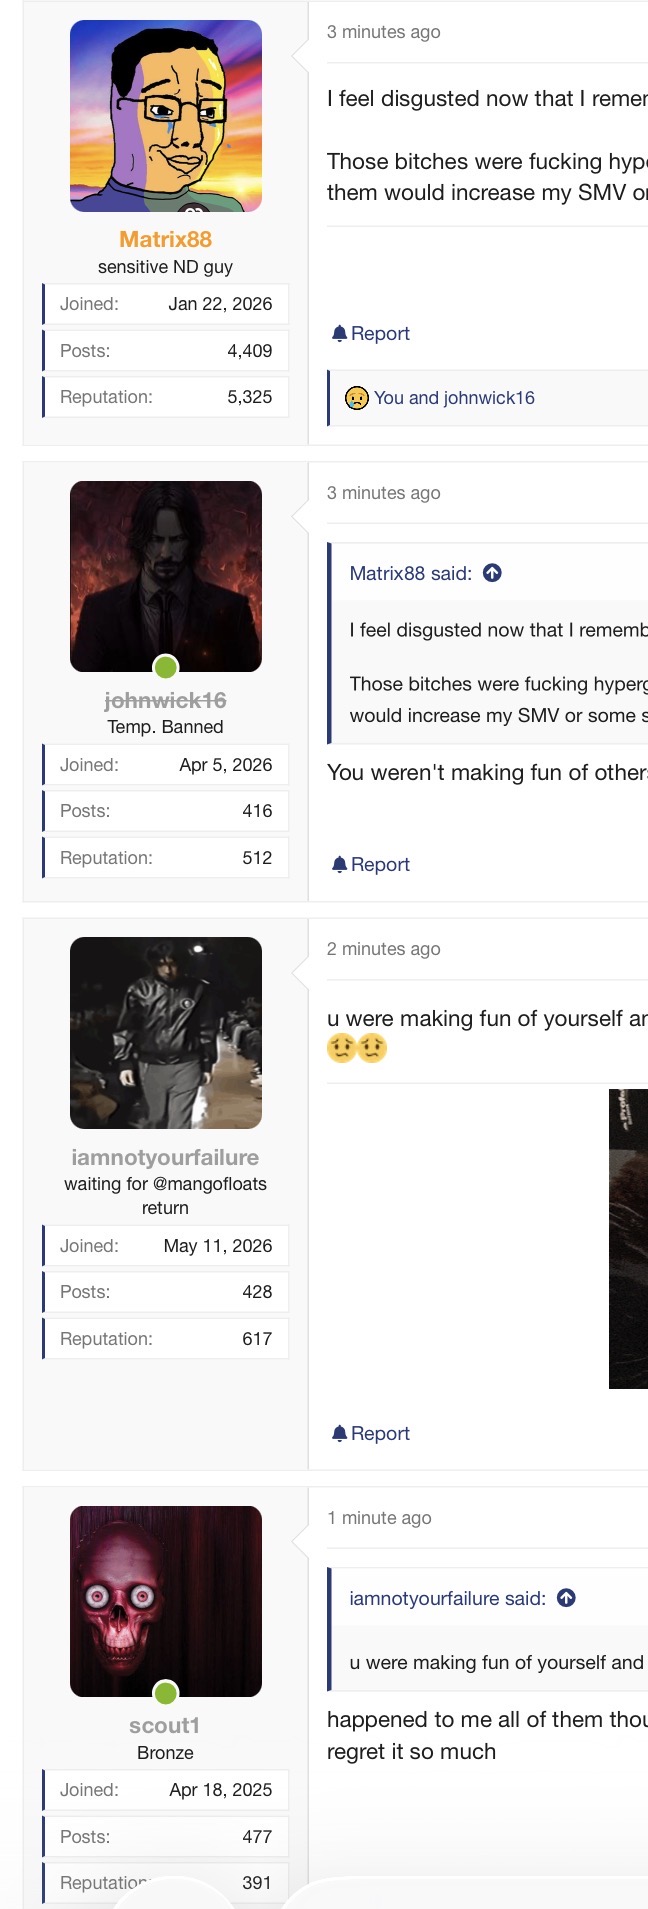View reactions 'You and johnwick16'
The width and height of the screenshot is (648, 1909).
(454, 398)
